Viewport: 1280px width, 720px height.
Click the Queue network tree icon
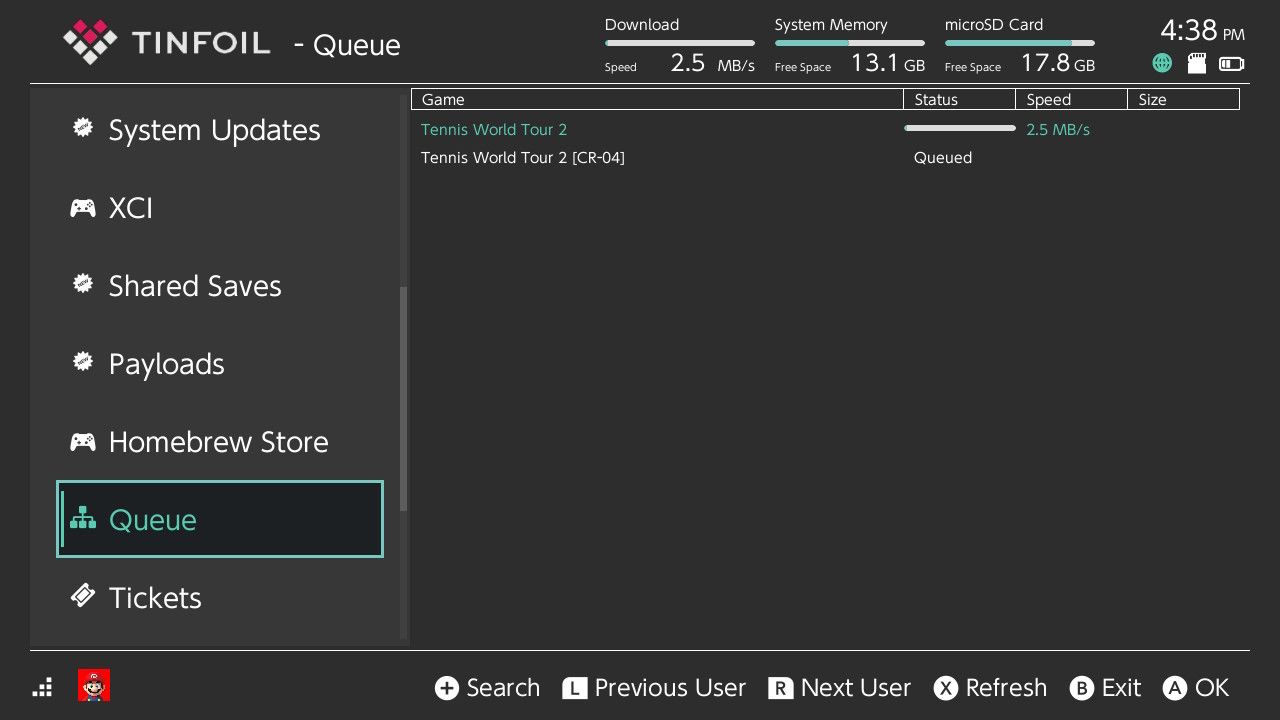[x=83, y=519]
